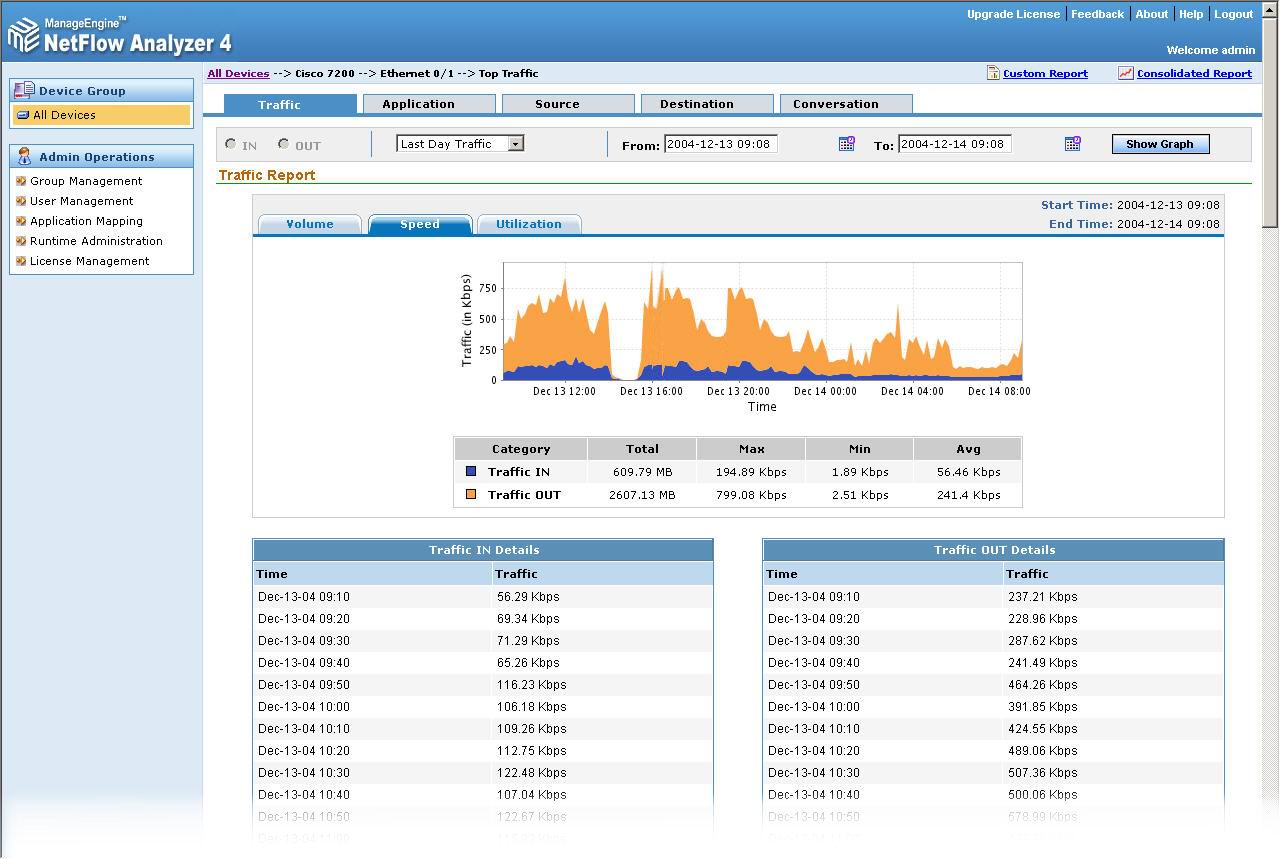
Task: Click the Traffic Report heading
Action: tap(267, 175)
